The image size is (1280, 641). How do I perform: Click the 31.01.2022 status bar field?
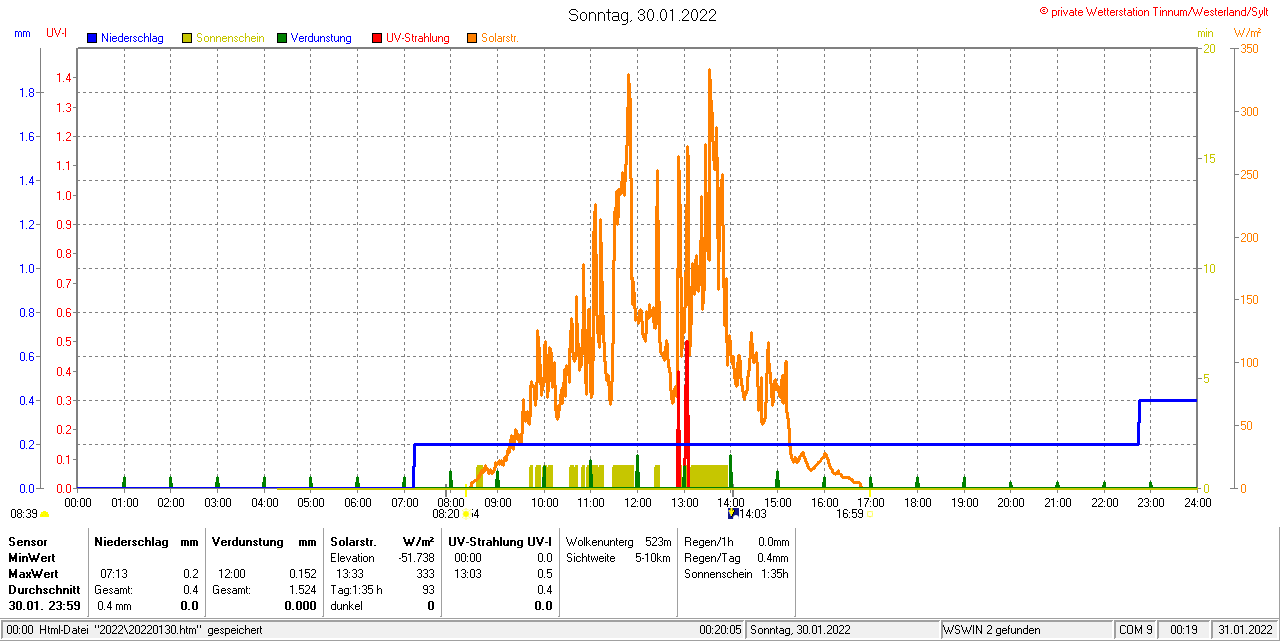[1244, 630]
